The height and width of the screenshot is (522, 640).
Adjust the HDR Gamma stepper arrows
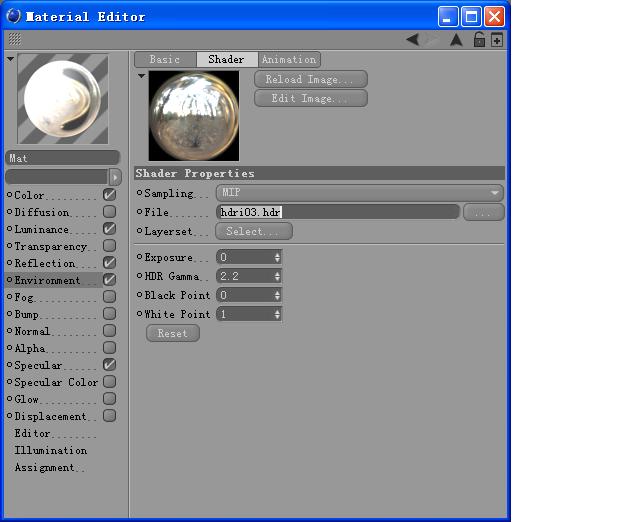[277, 276]
